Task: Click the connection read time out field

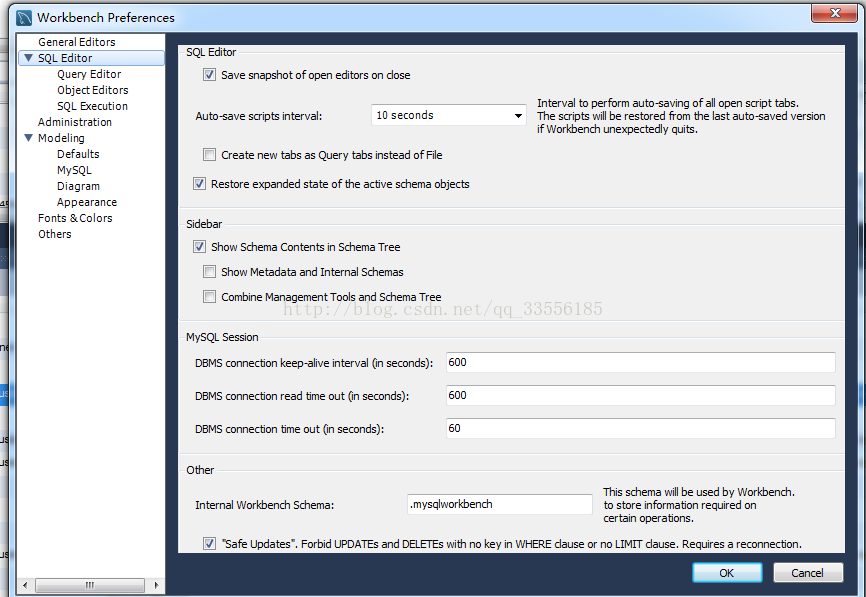Action: tap(641, 395)
